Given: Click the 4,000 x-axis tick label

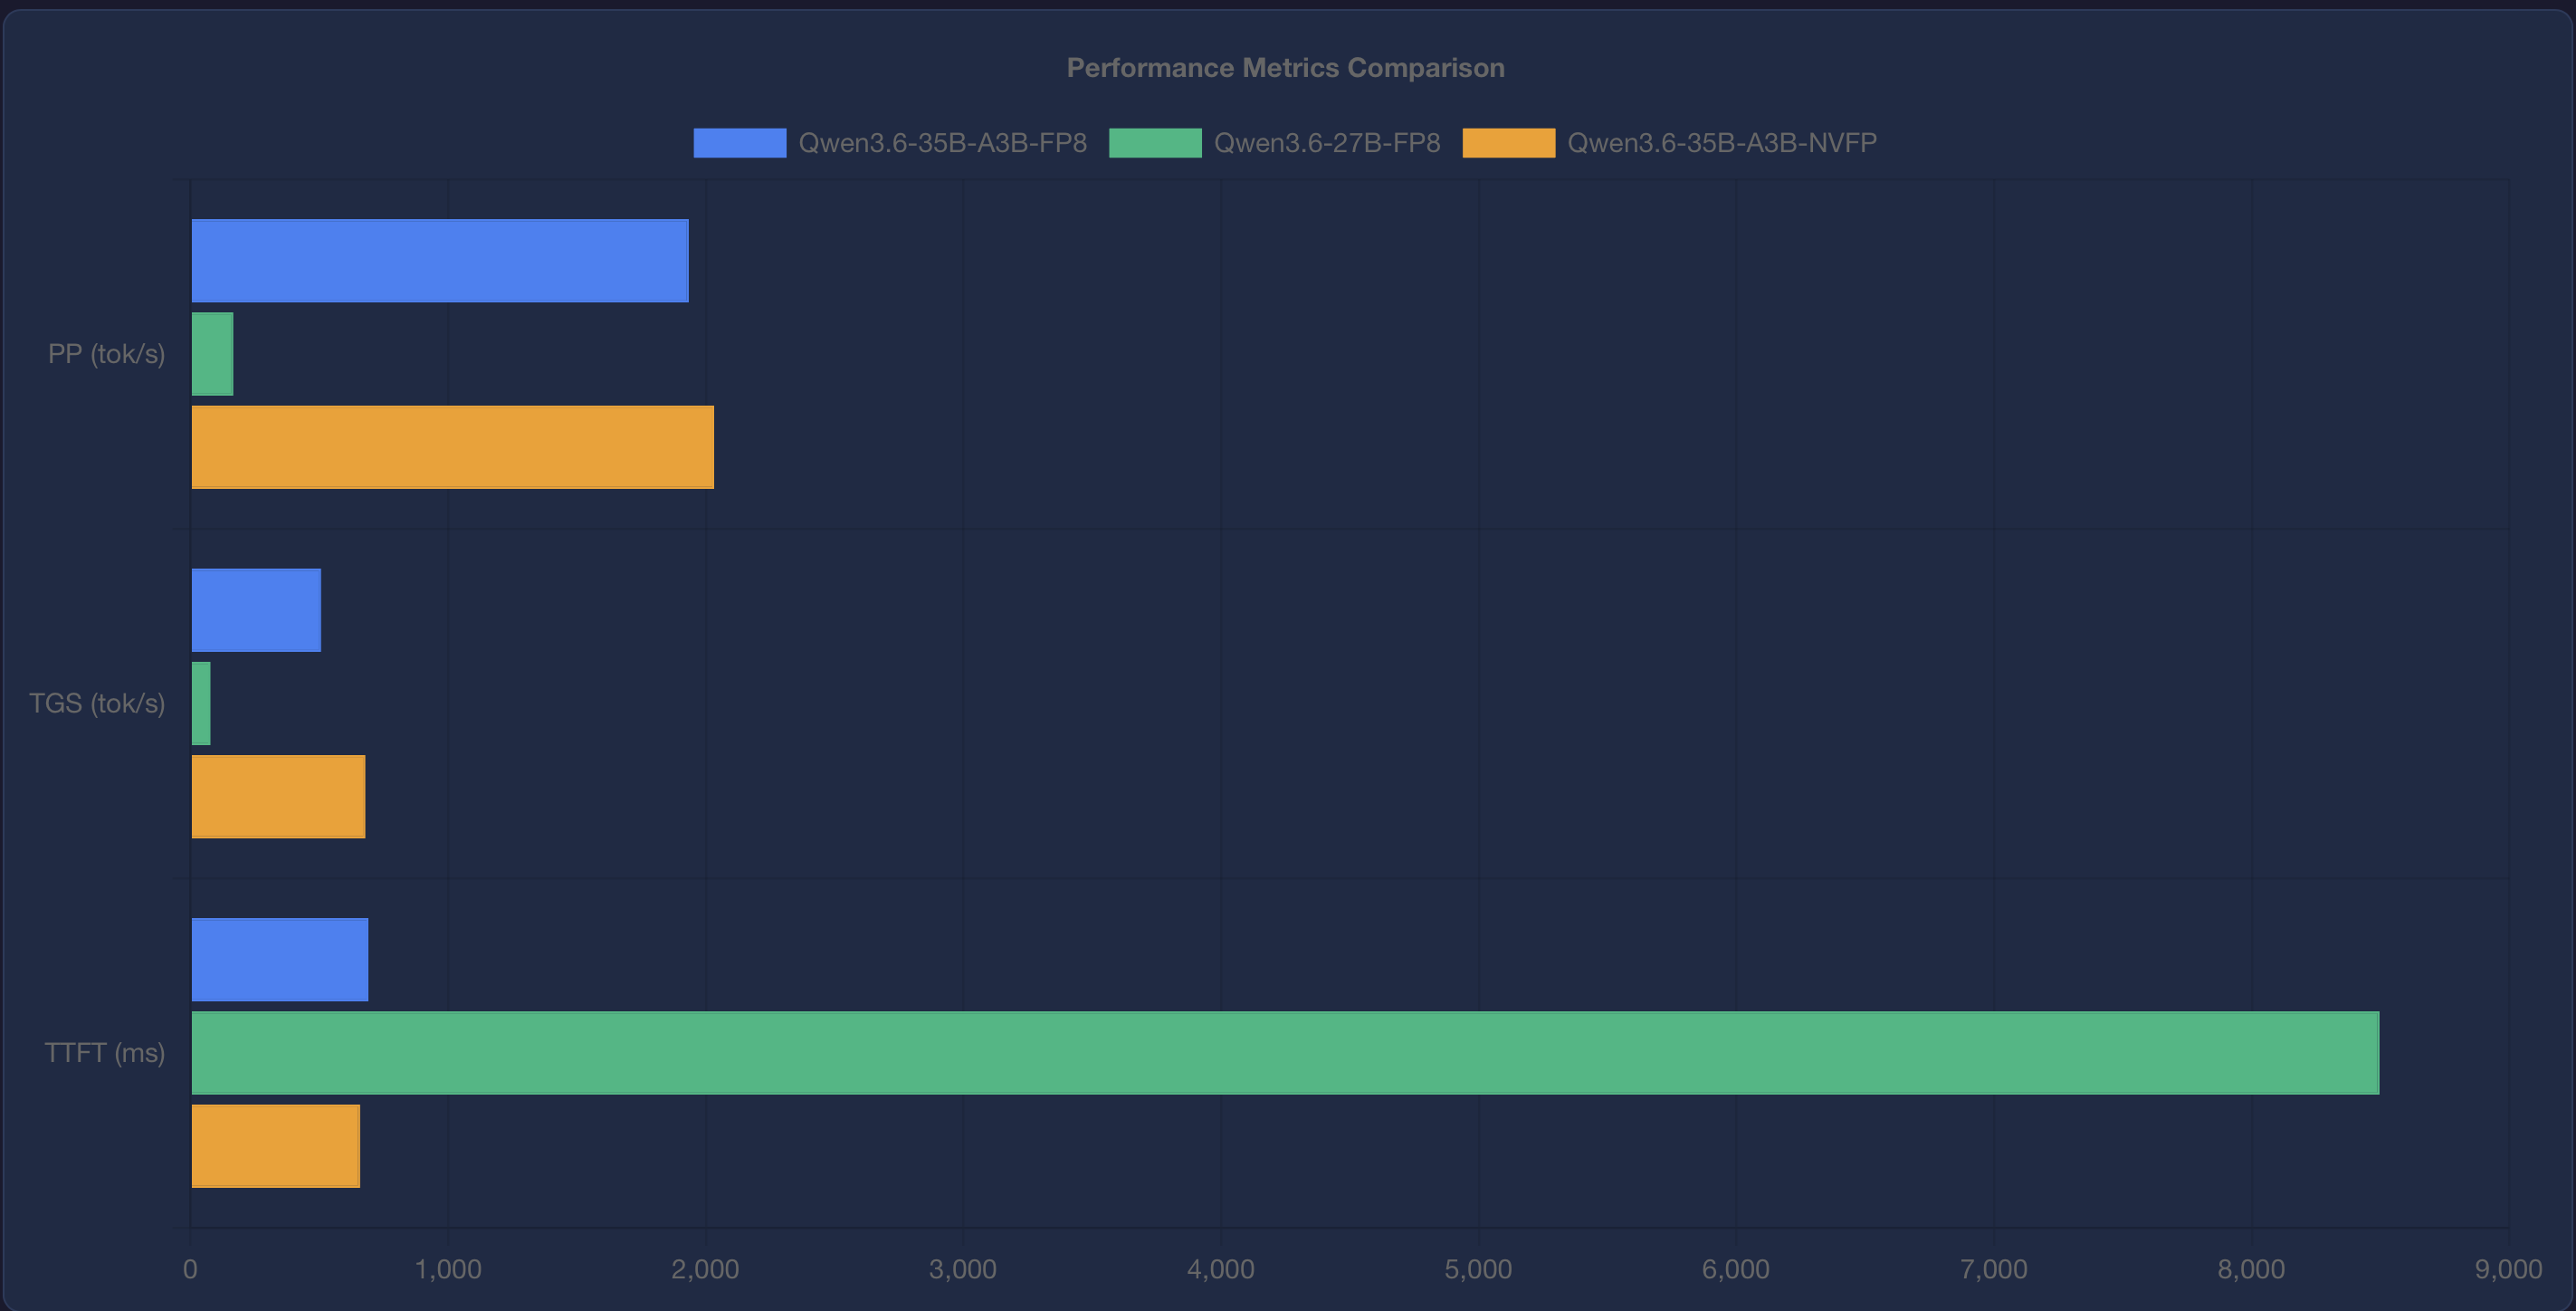Looking at the screenshot, I should [x=1221, y=1269].
